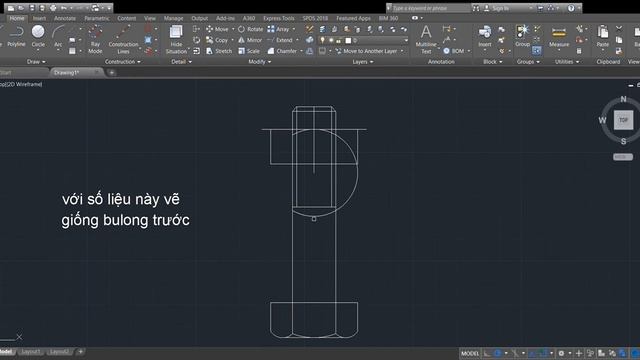Click the white layer color swatch
Image resolution: width=640 pixels, height=360 pixels.
pos(348,40)
